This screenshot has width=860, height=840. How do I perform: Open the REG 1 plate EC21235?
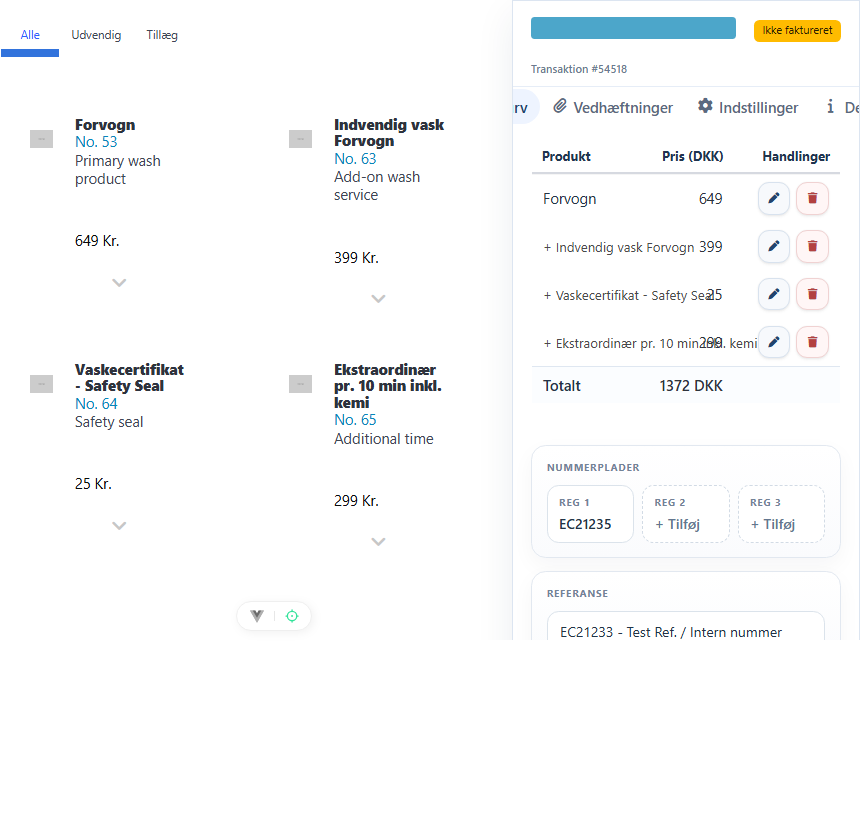click(x=590, y=514)
